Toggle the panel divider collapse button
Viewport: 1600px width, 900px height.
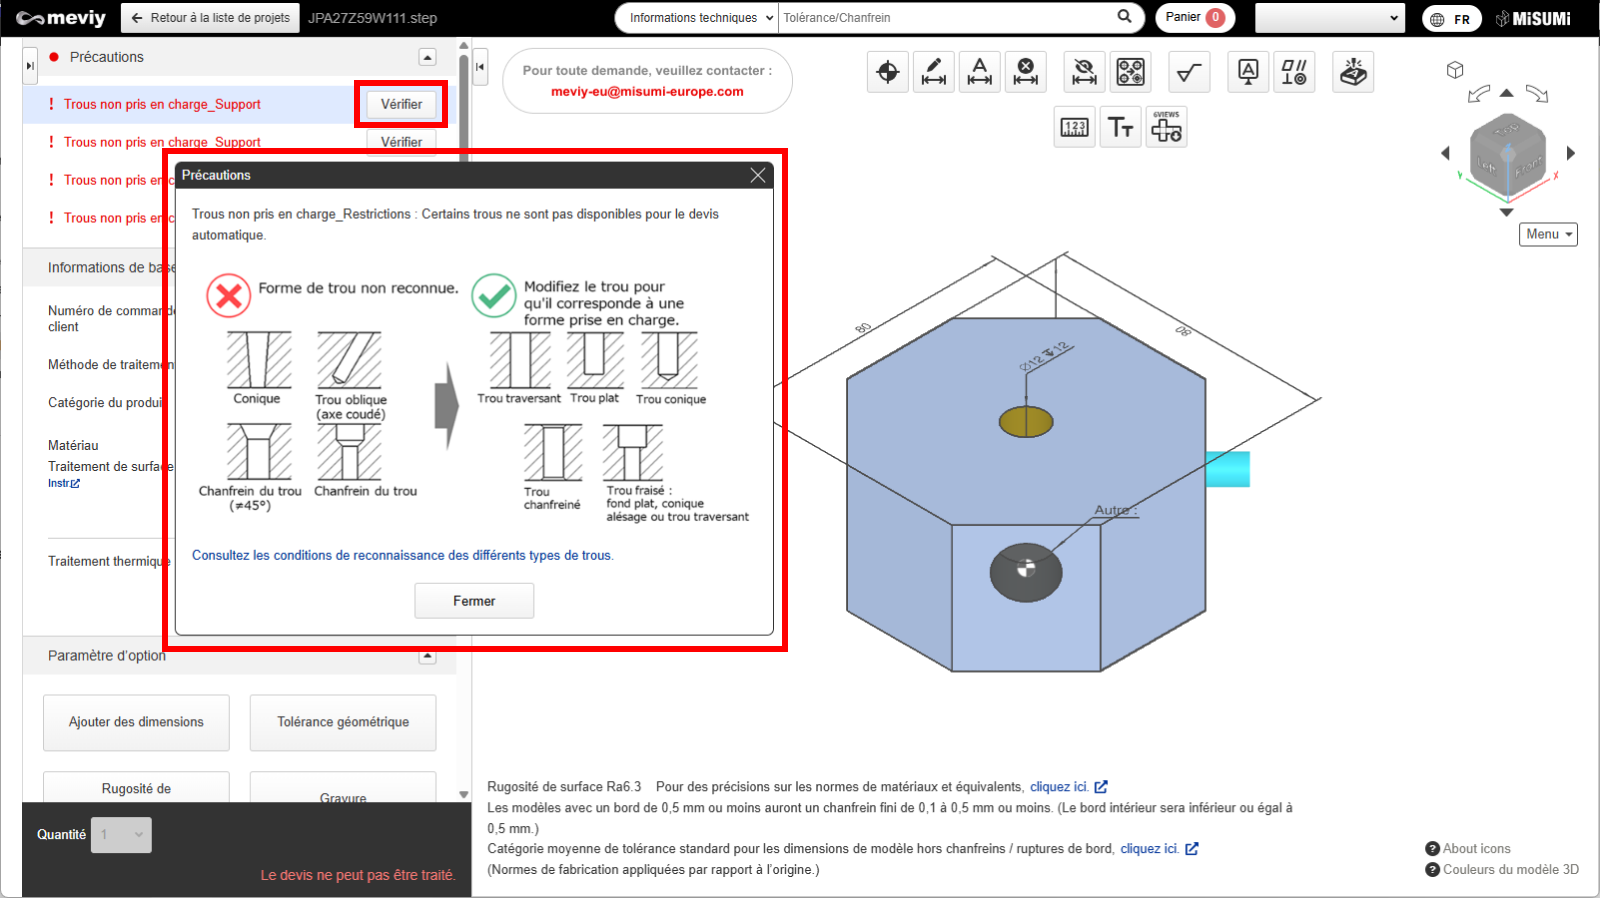[480, 67]
